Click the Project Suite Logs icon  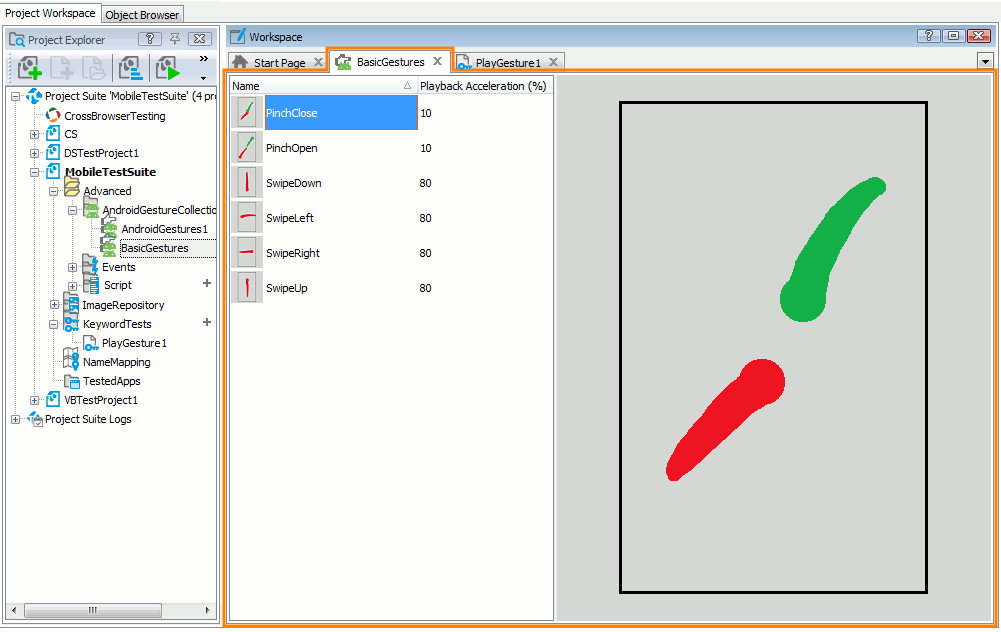click(x=34, y=419)
